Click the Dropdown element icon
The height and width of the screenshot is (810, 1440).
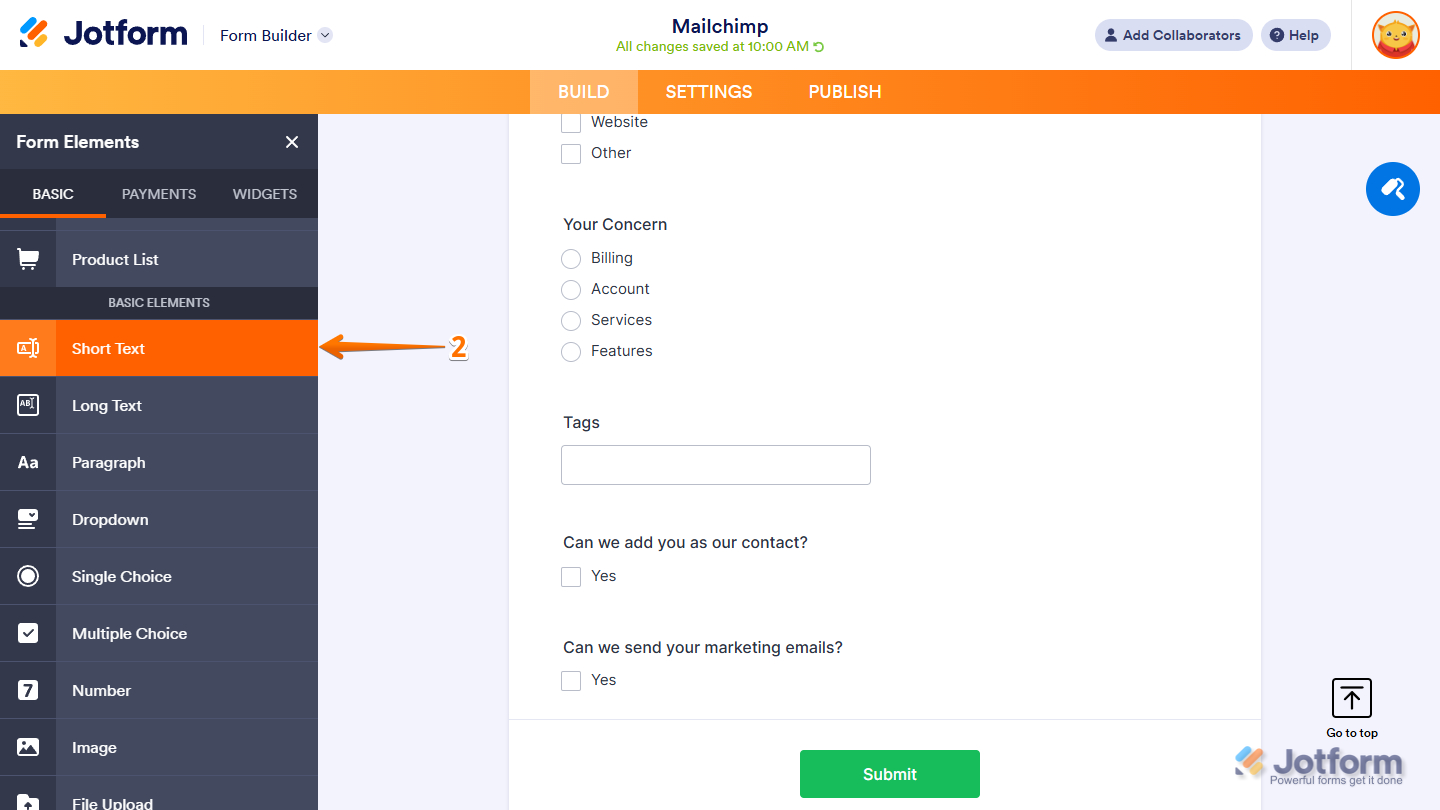[28, 518]
